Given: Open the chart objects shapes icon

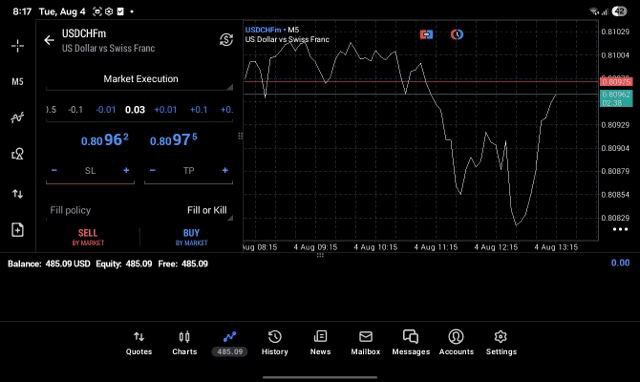Looking at the screenshot, I should [x=17, y=154].
